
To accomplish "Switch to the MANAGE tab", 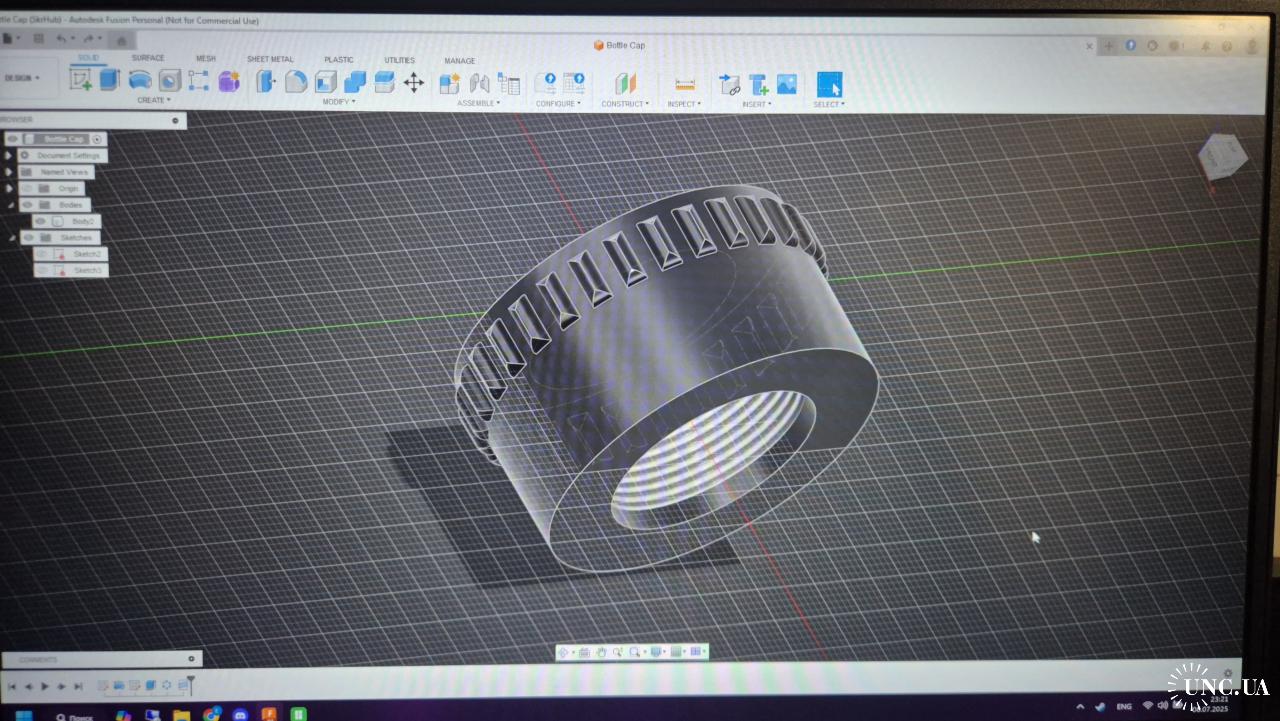I will [x=460, y=61].
